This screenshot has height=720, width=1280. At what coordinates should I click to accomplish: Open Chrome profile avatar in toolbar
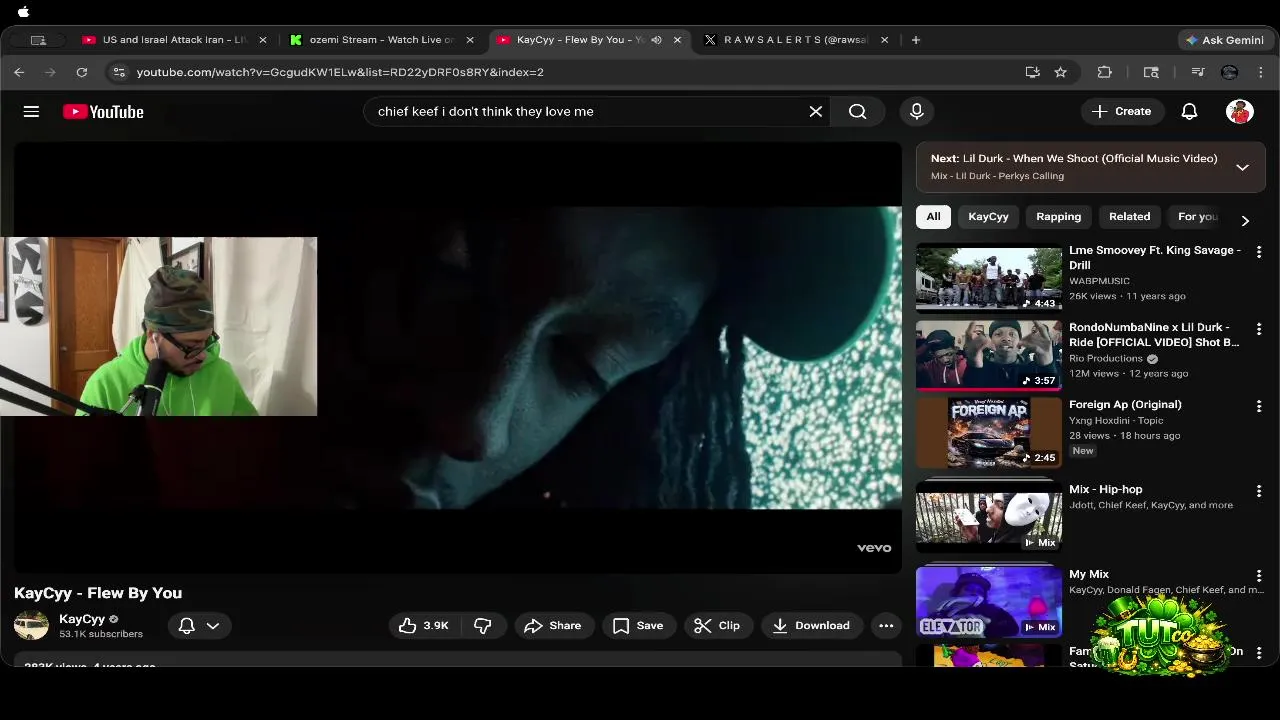[1230, 72]
